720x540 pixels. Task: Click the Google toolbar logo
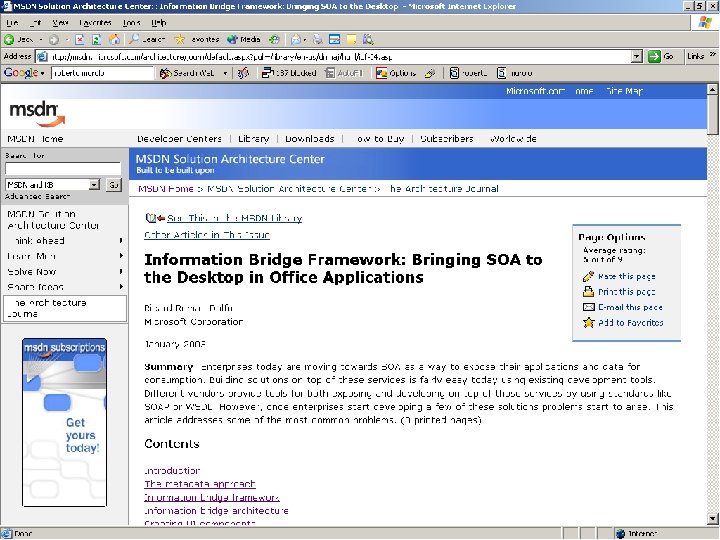coord(21,73)
